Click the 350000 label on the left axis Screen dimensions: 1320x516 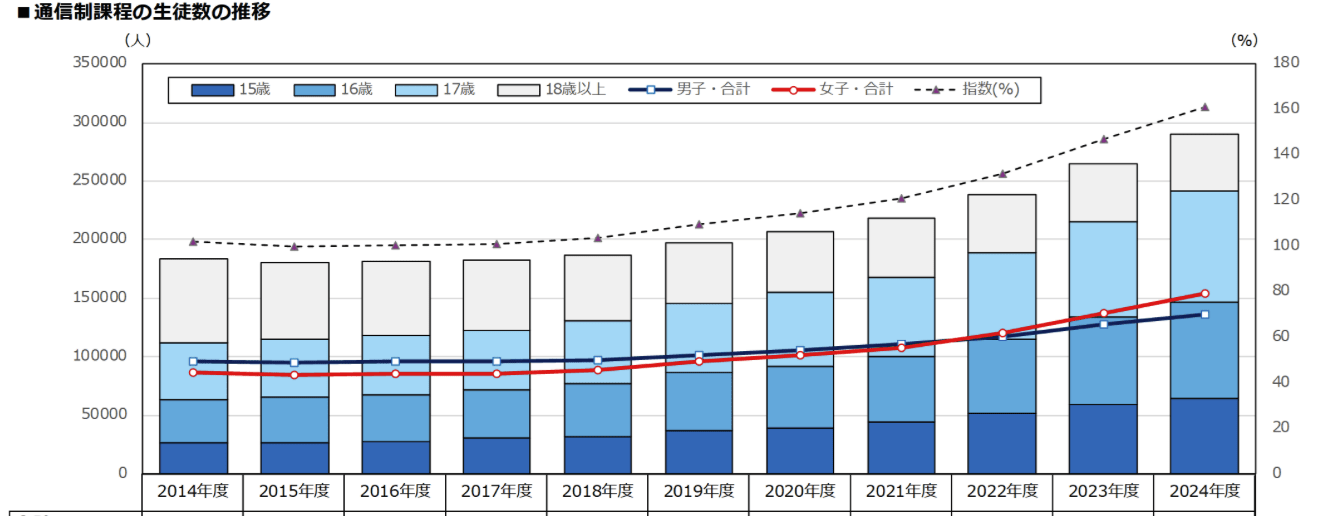pyautogui.click(x=98, y=63)
